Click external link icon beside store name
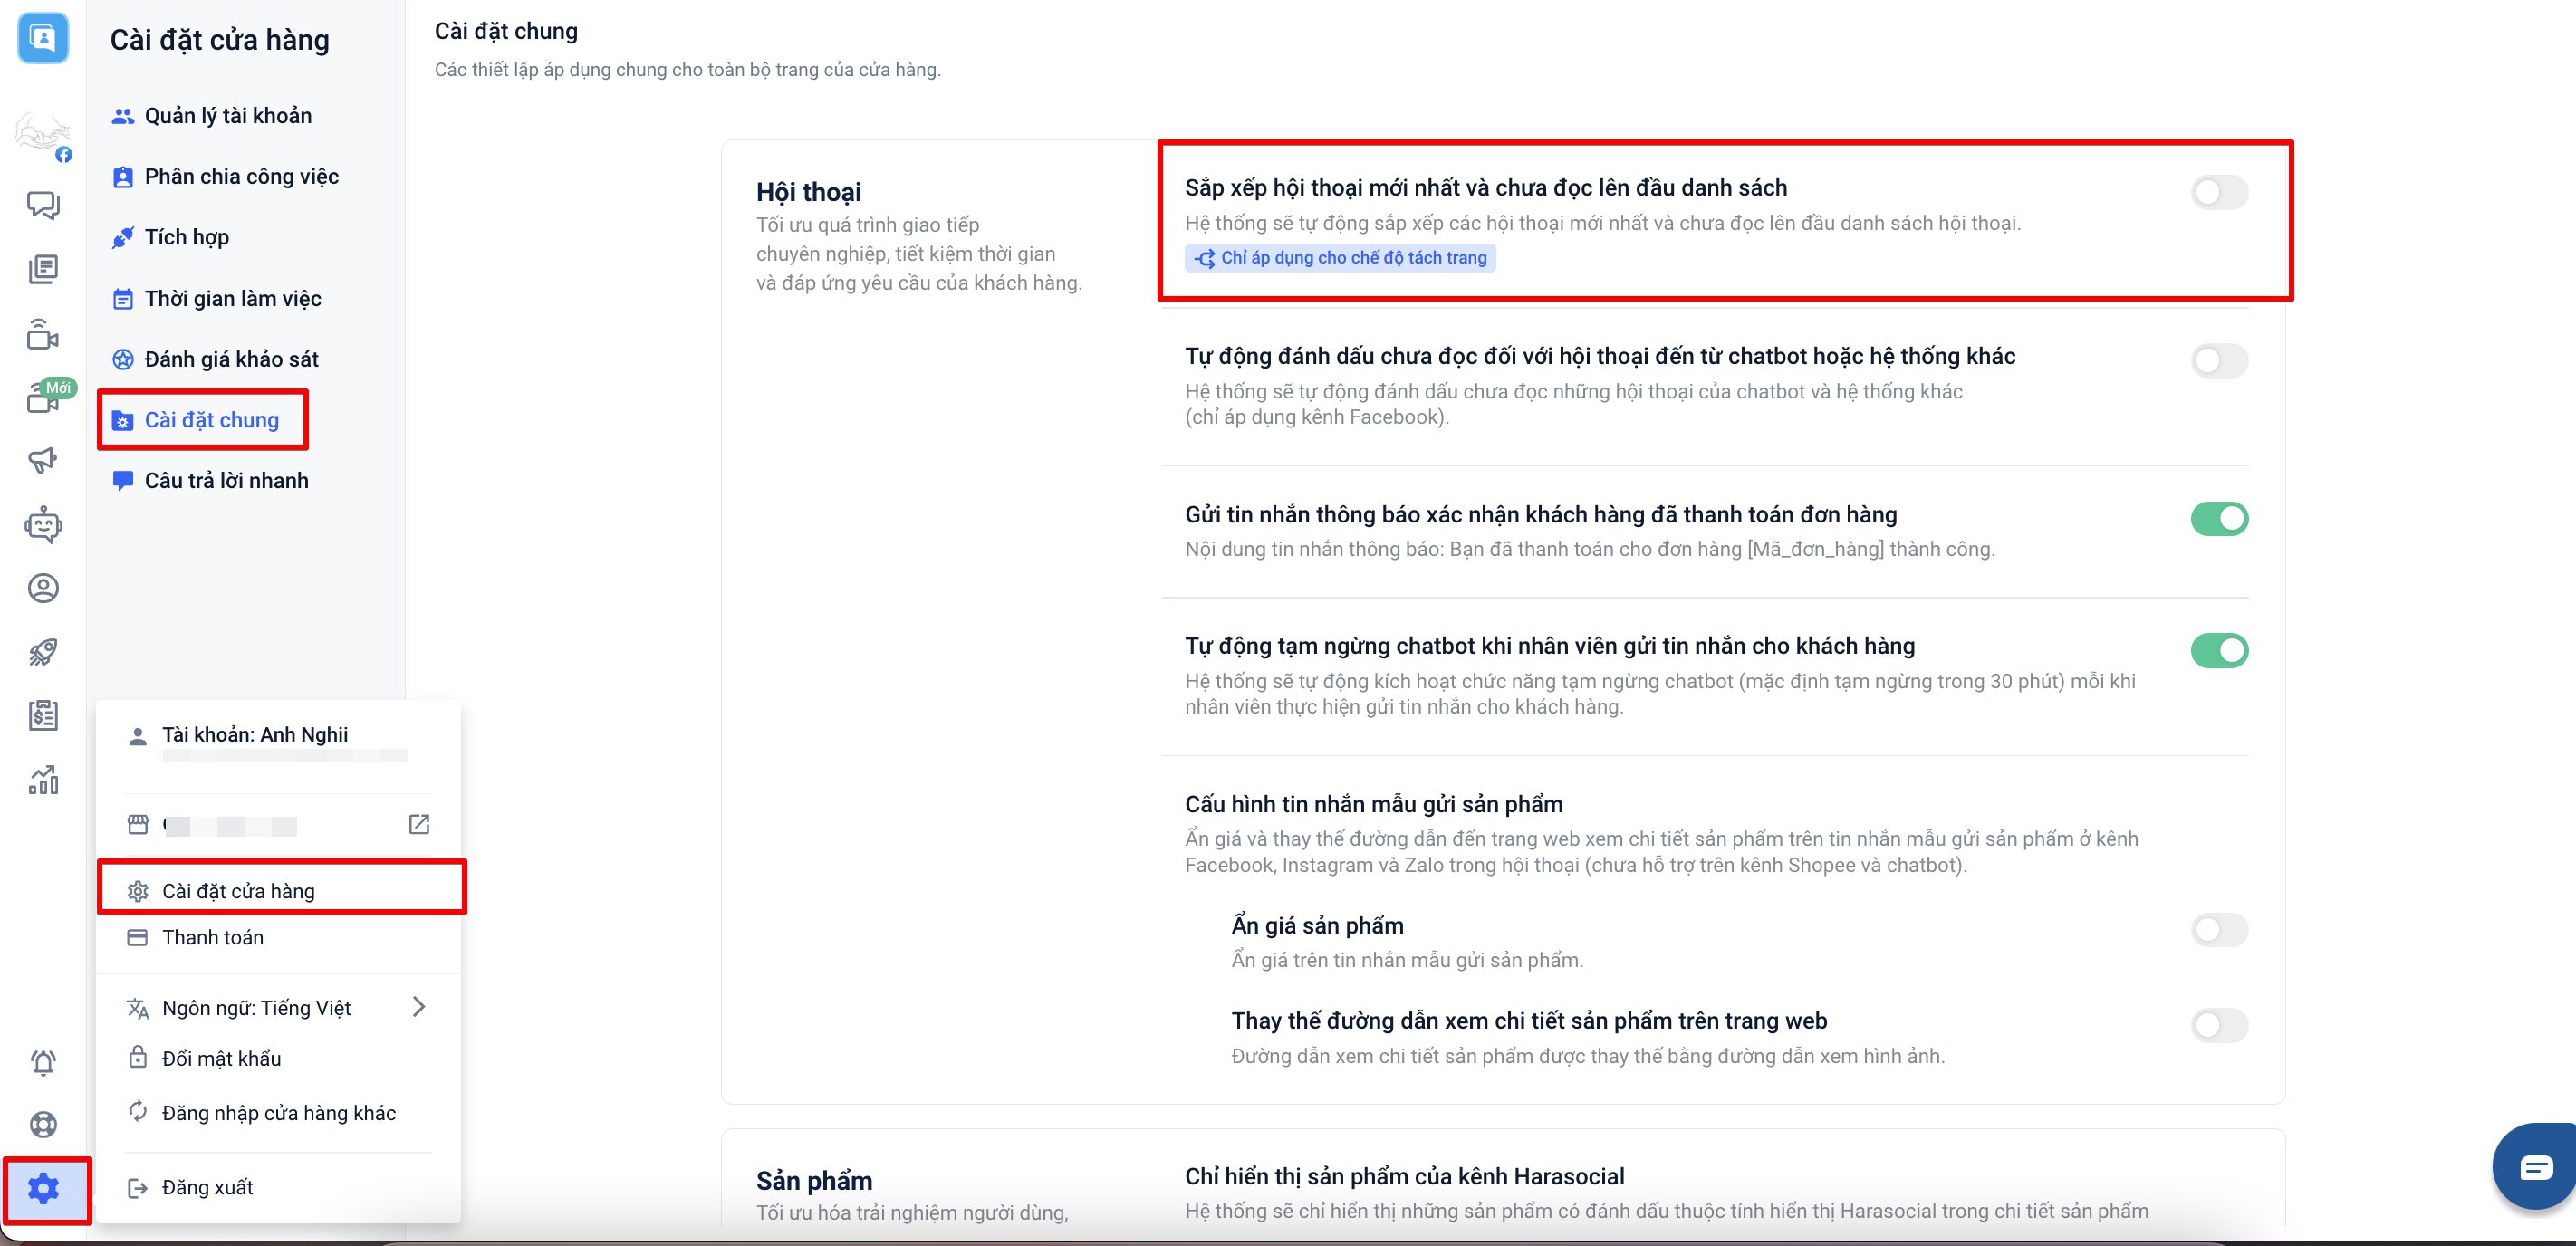The height and width of the screenshot is (1246, 2576). point(419,824)
